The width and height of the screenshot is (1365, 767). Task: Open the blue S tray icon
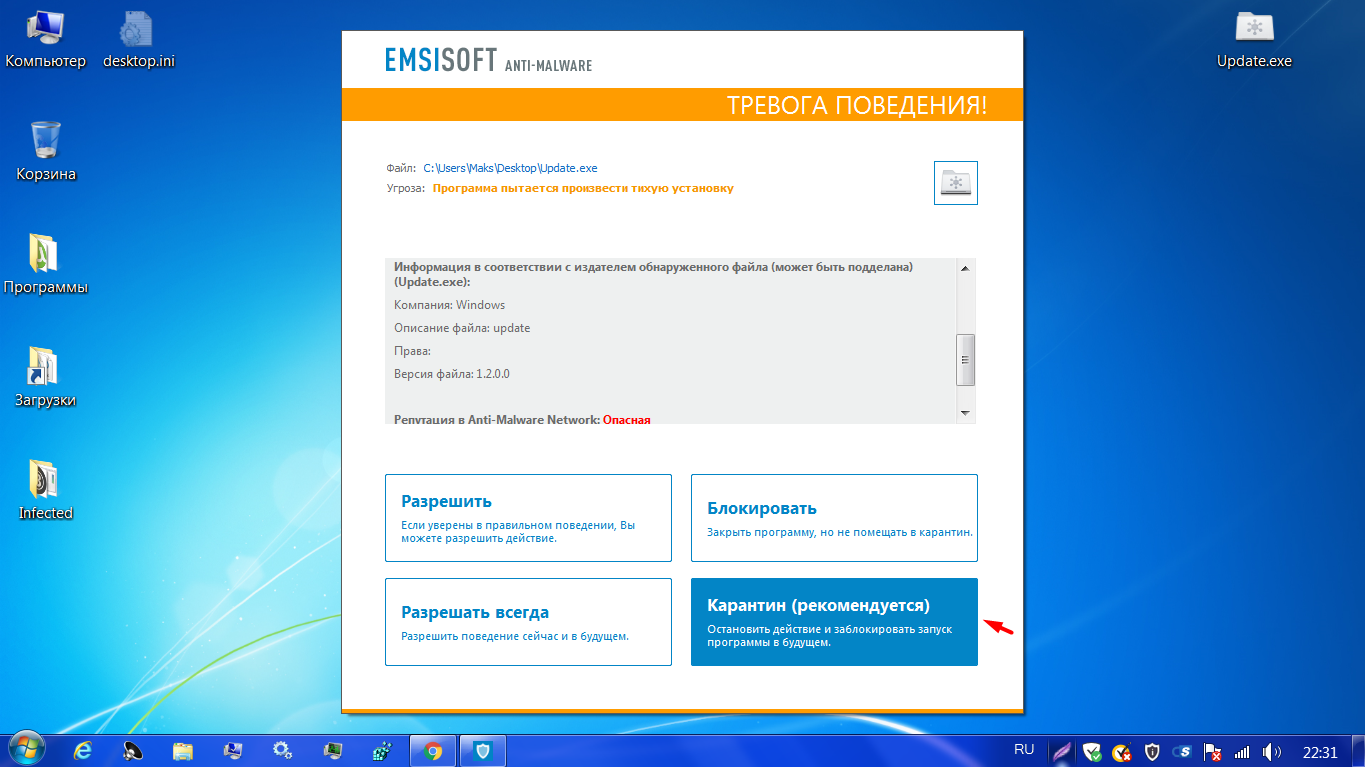coord(1182,751)
